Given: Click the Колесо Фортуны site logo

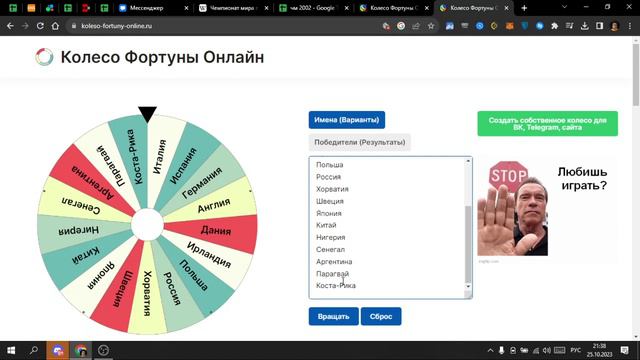Looking at the screenshot, I should 44,57.
